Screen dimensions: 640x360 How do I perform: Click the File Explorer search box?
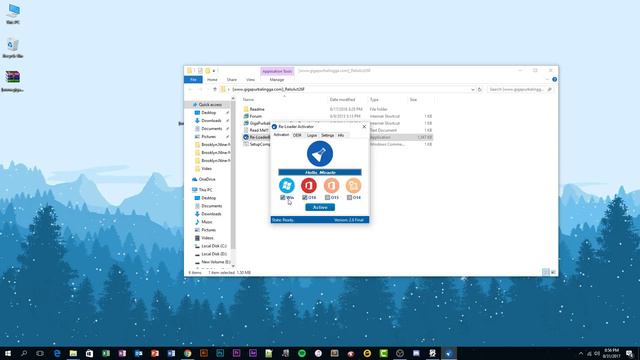tap(520, 89)
